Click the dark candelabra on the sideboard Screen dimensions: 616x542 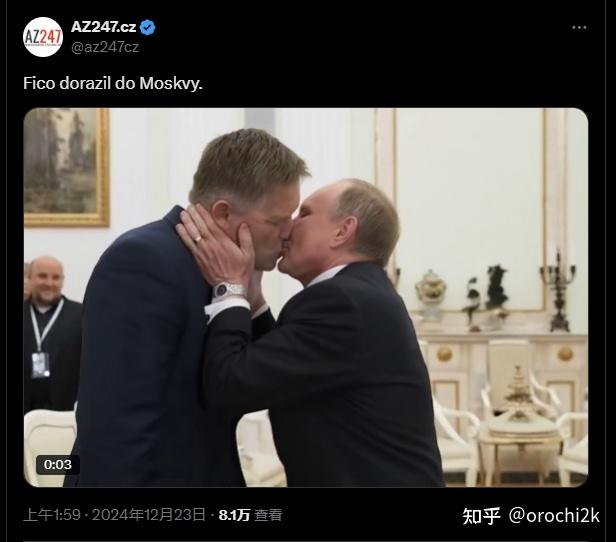pos(558,290)
